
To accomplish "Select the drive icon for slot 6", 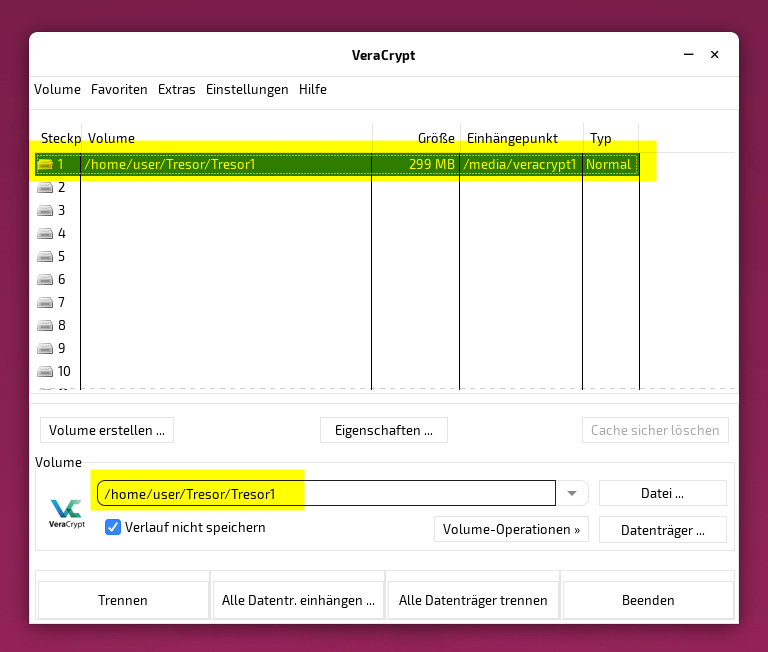I will tap(45, 279).
